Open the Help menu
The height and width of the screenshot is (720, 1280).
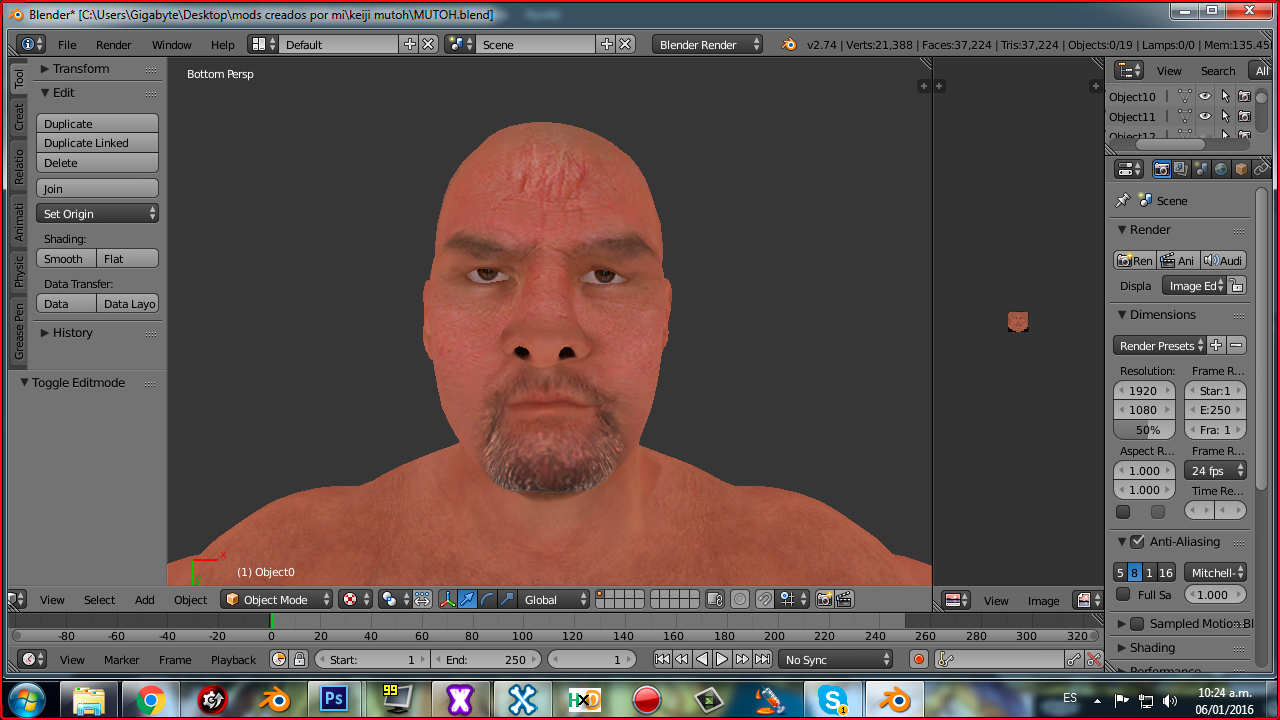pos(223,44)
